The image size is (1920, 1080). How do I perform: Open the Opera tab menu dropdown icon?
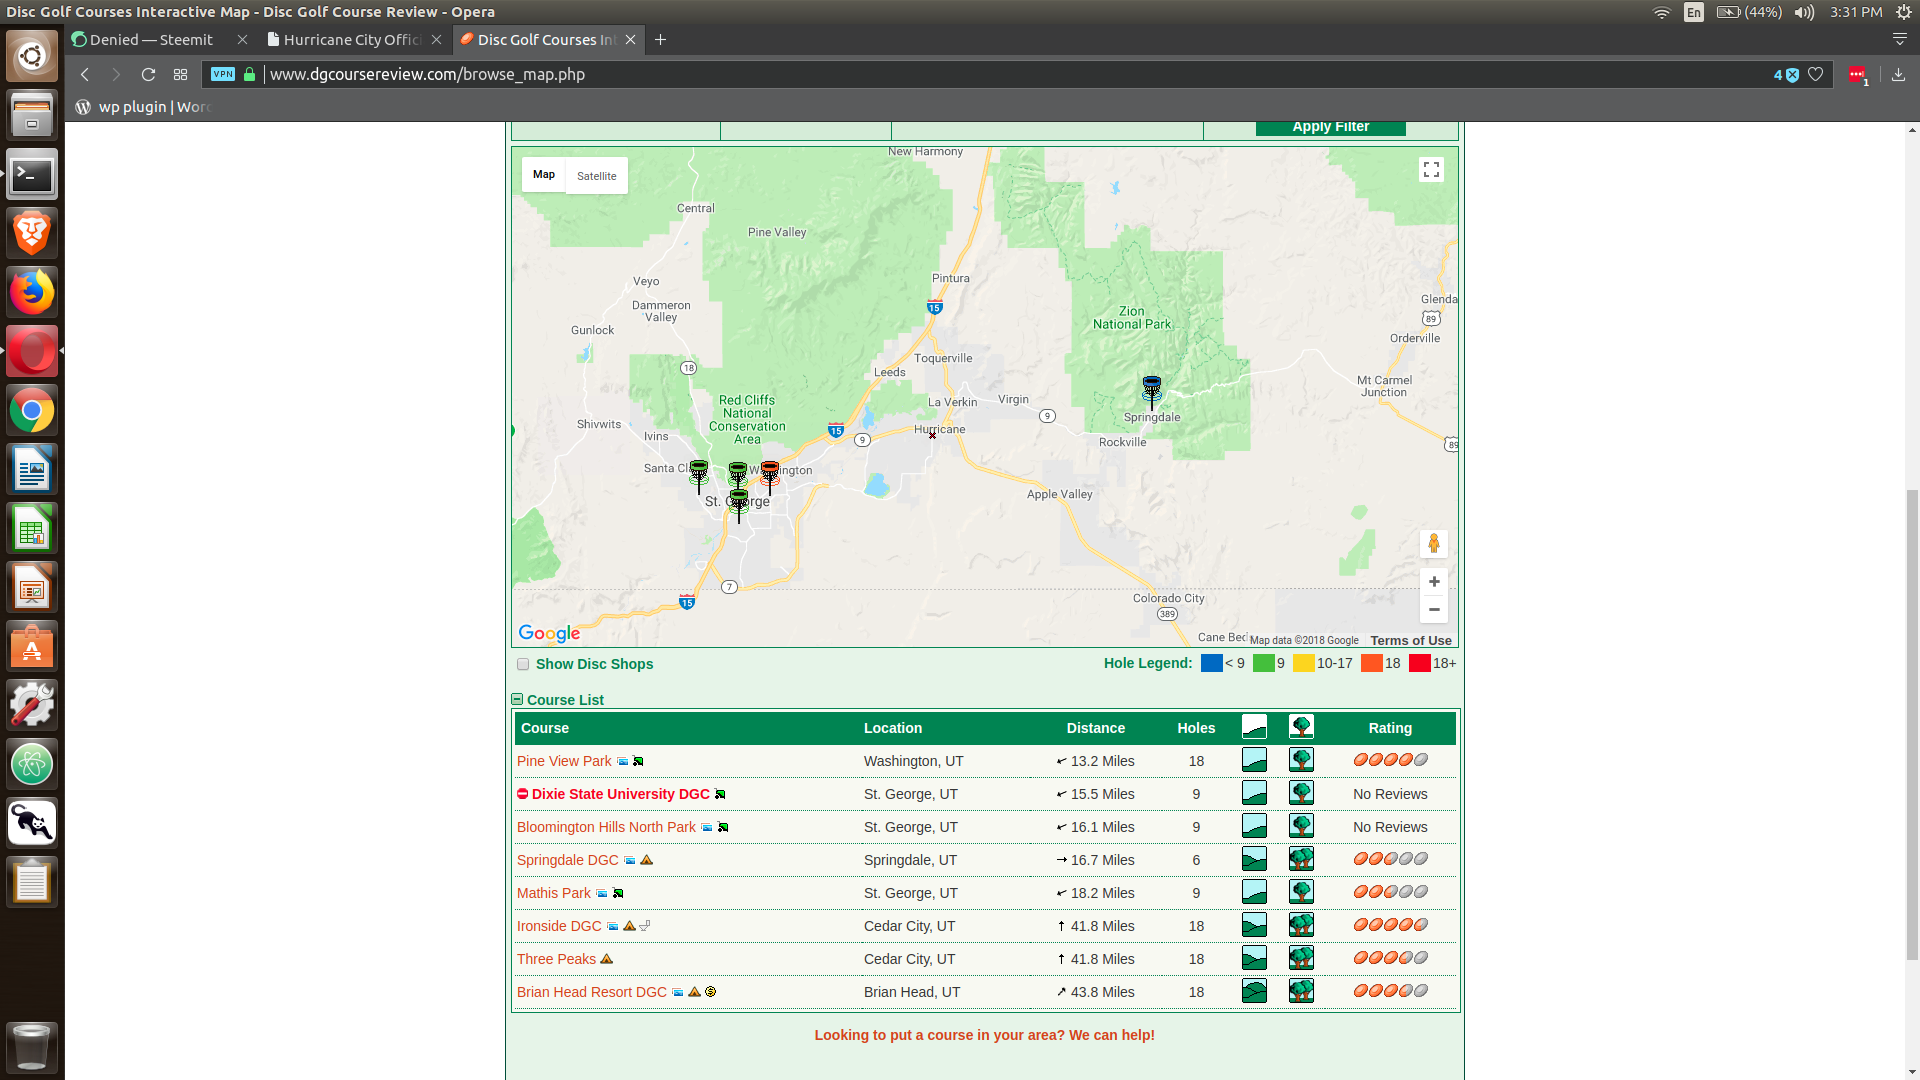coord(1900,40)
